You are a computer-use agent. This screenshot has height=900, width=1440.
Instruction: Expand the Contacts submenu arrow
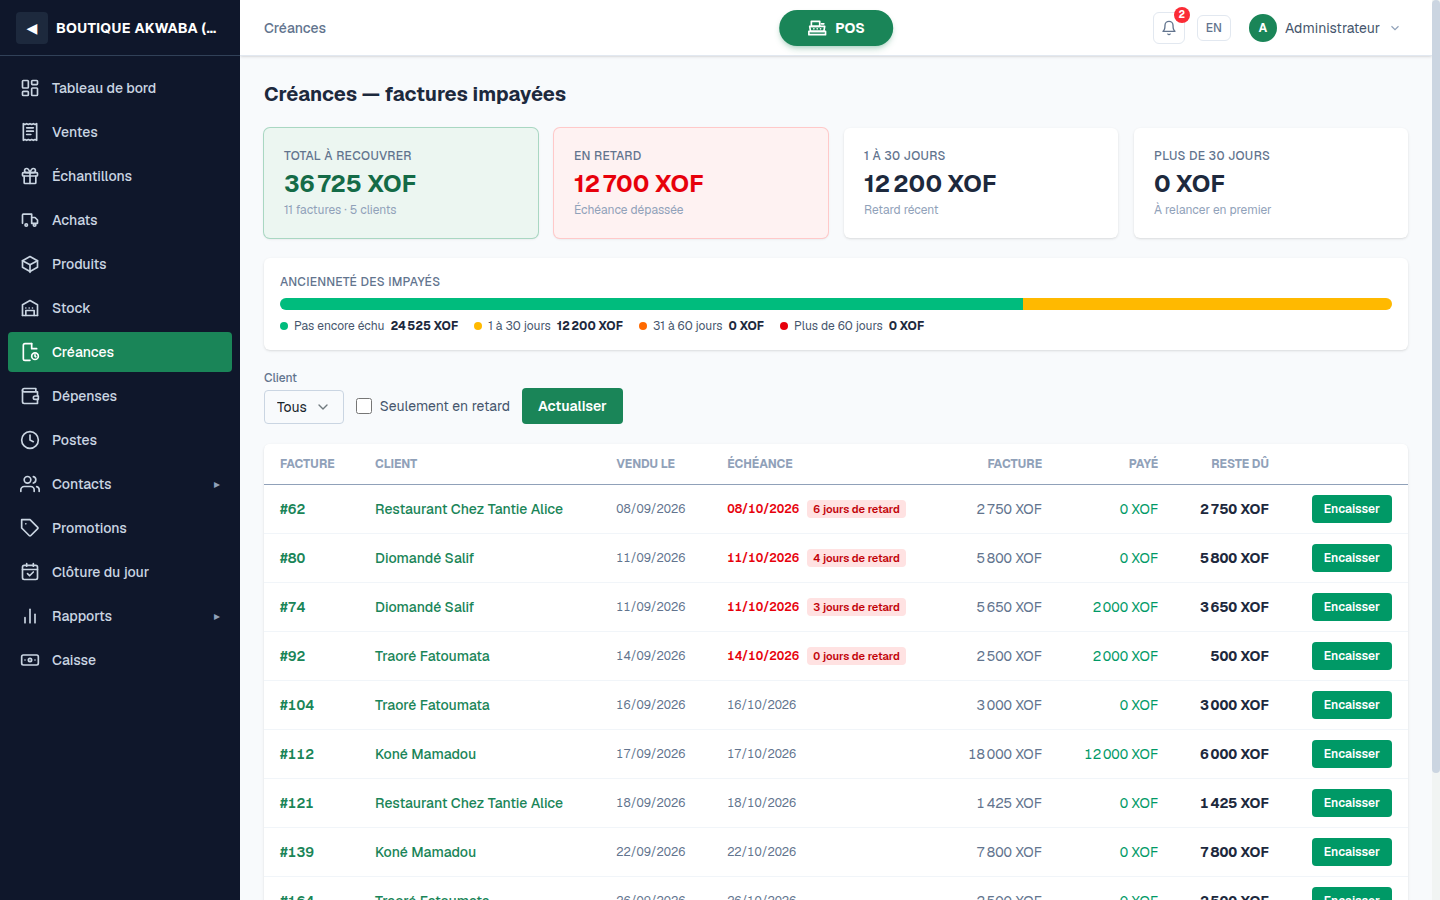tap(216, 485)
